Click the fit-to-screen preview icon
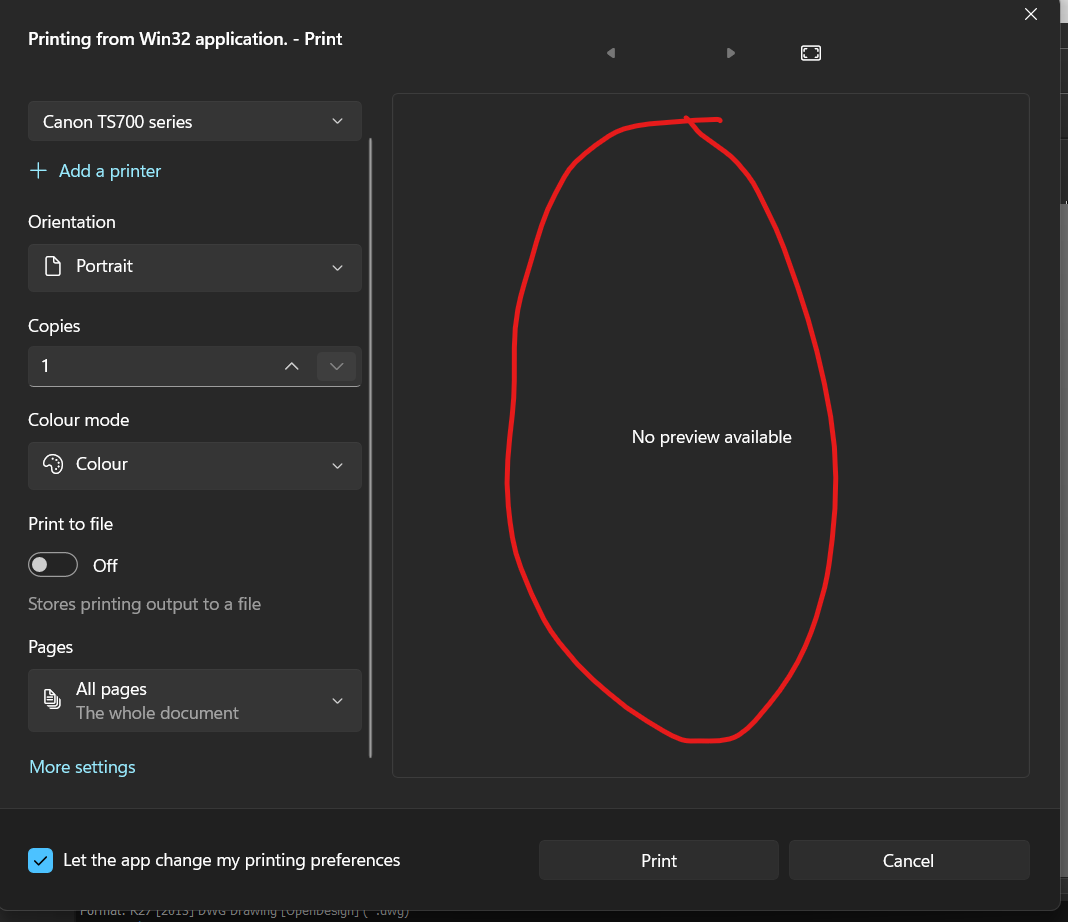The width and height of the screenshot is (1068, 922). 811,53
